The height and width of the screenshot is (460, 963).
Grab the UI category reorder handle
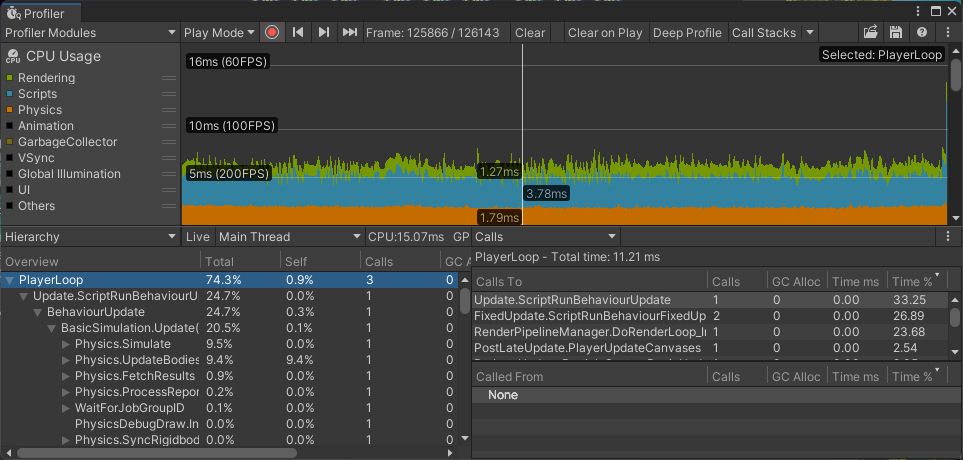coord(169,190)
